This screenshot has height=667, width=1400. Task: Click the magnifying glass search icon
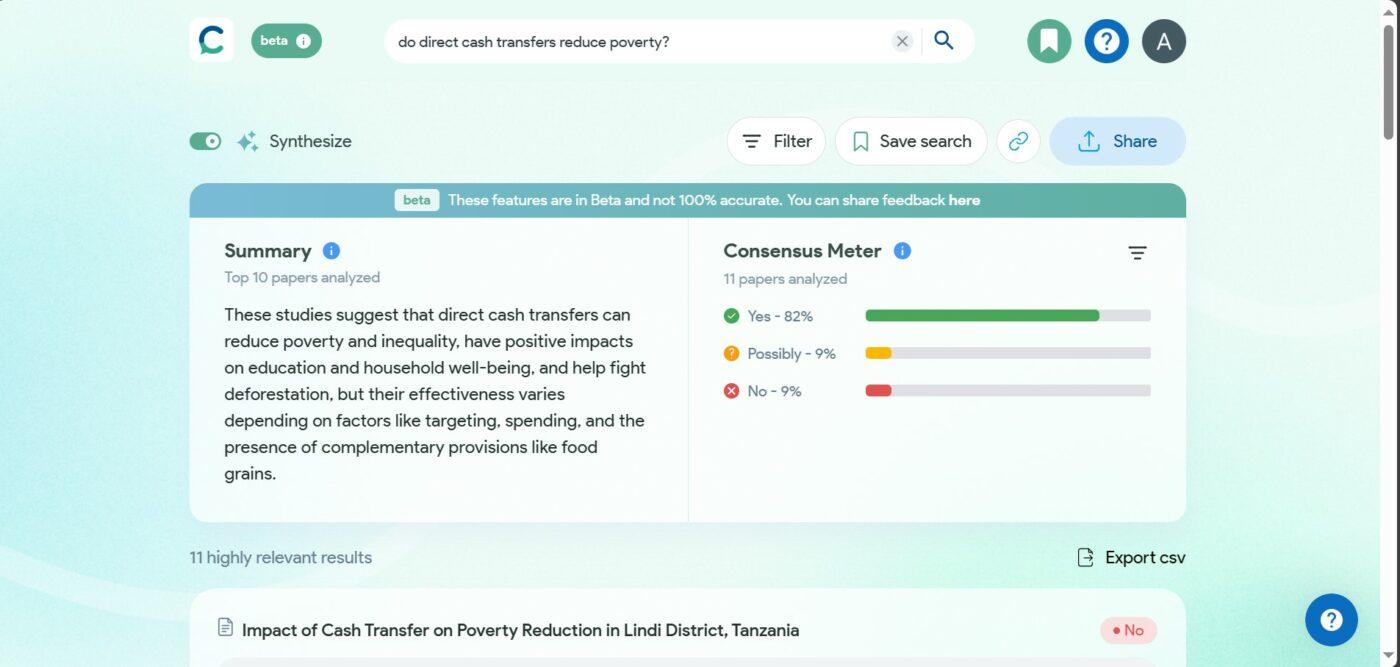tap(944, 41)
